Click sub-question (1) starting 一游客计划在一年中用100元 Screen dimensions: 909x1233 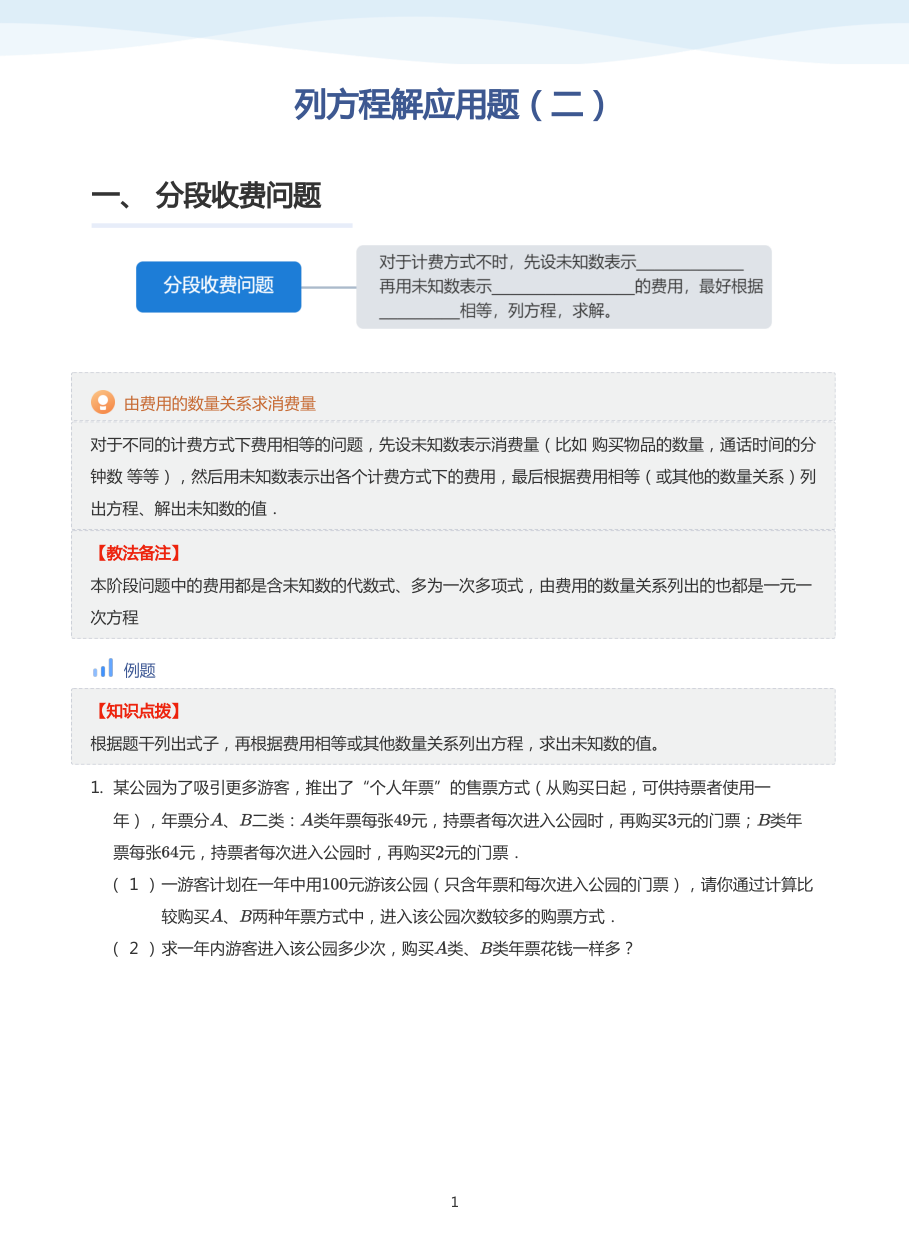463,900
